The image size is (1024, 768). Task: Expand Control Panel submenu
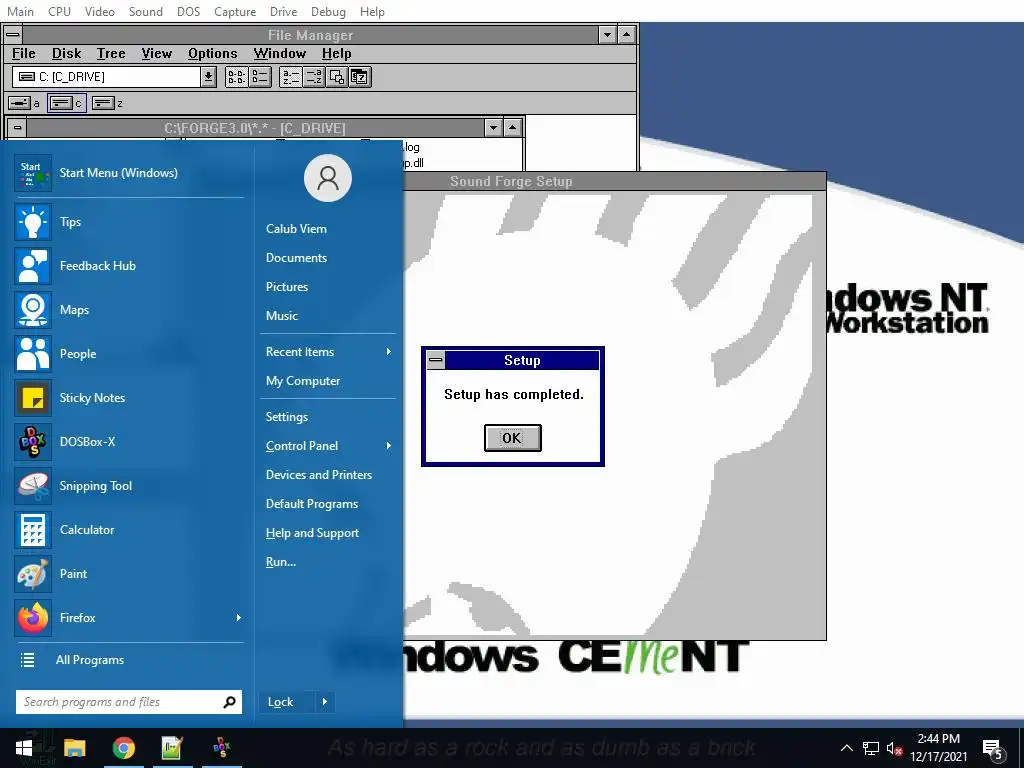[328, 446]
